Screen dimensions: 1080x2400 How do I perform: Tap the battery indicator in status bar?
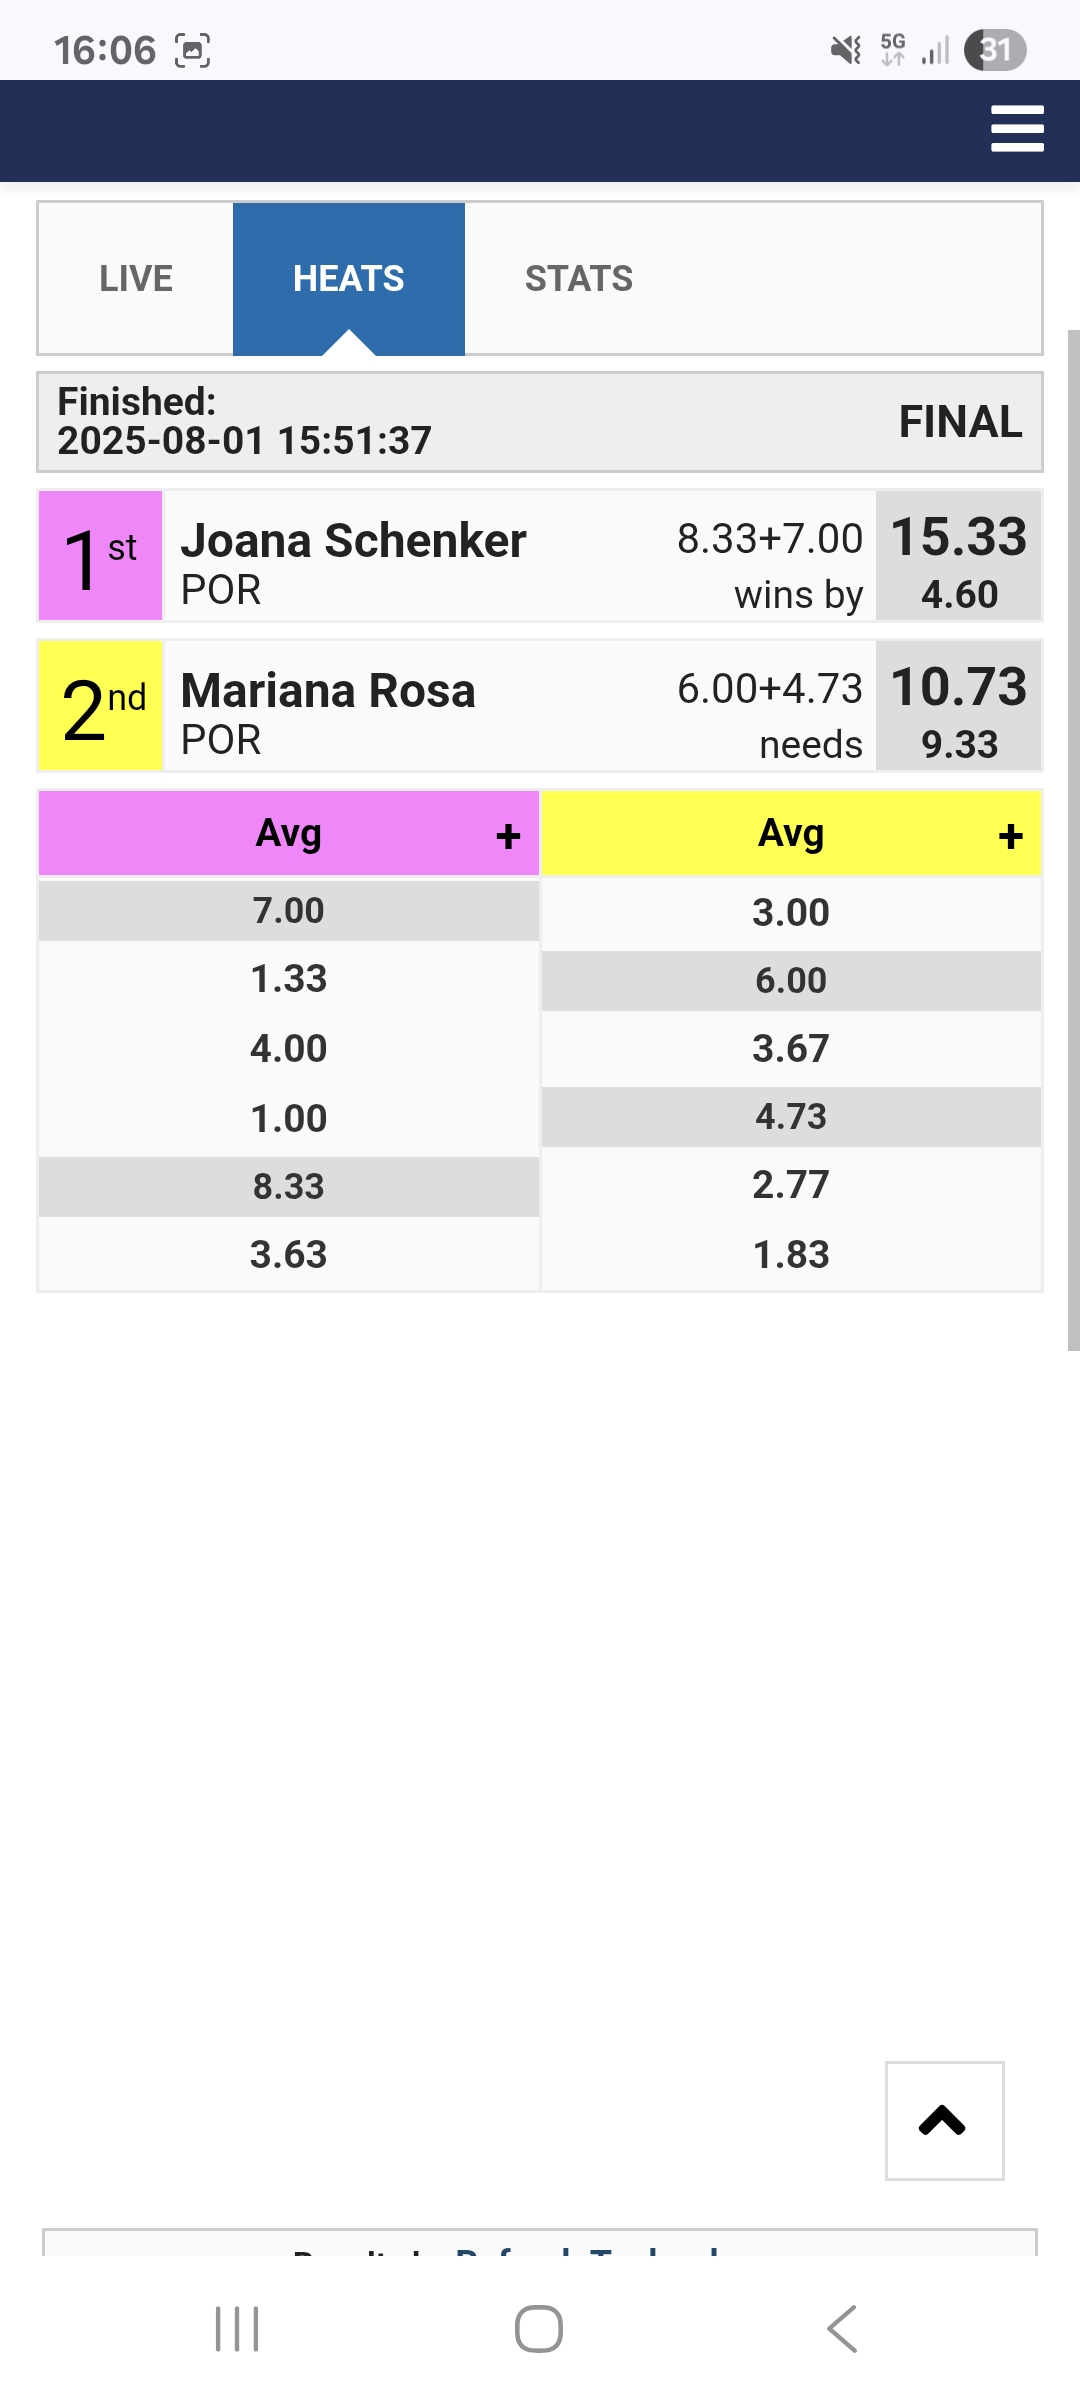click(995, 50)
